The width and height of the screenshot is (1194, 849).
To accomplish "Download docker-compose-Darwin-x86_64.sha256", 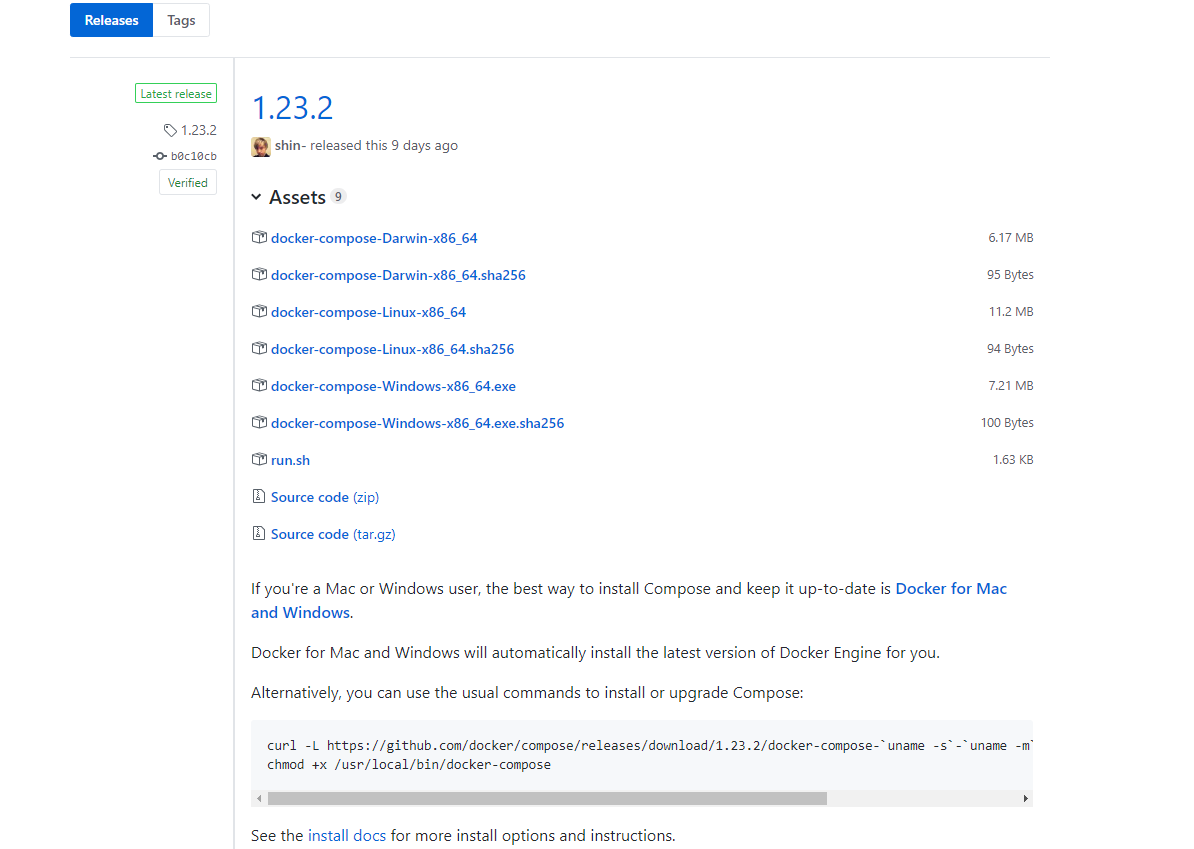I will 398,274.
